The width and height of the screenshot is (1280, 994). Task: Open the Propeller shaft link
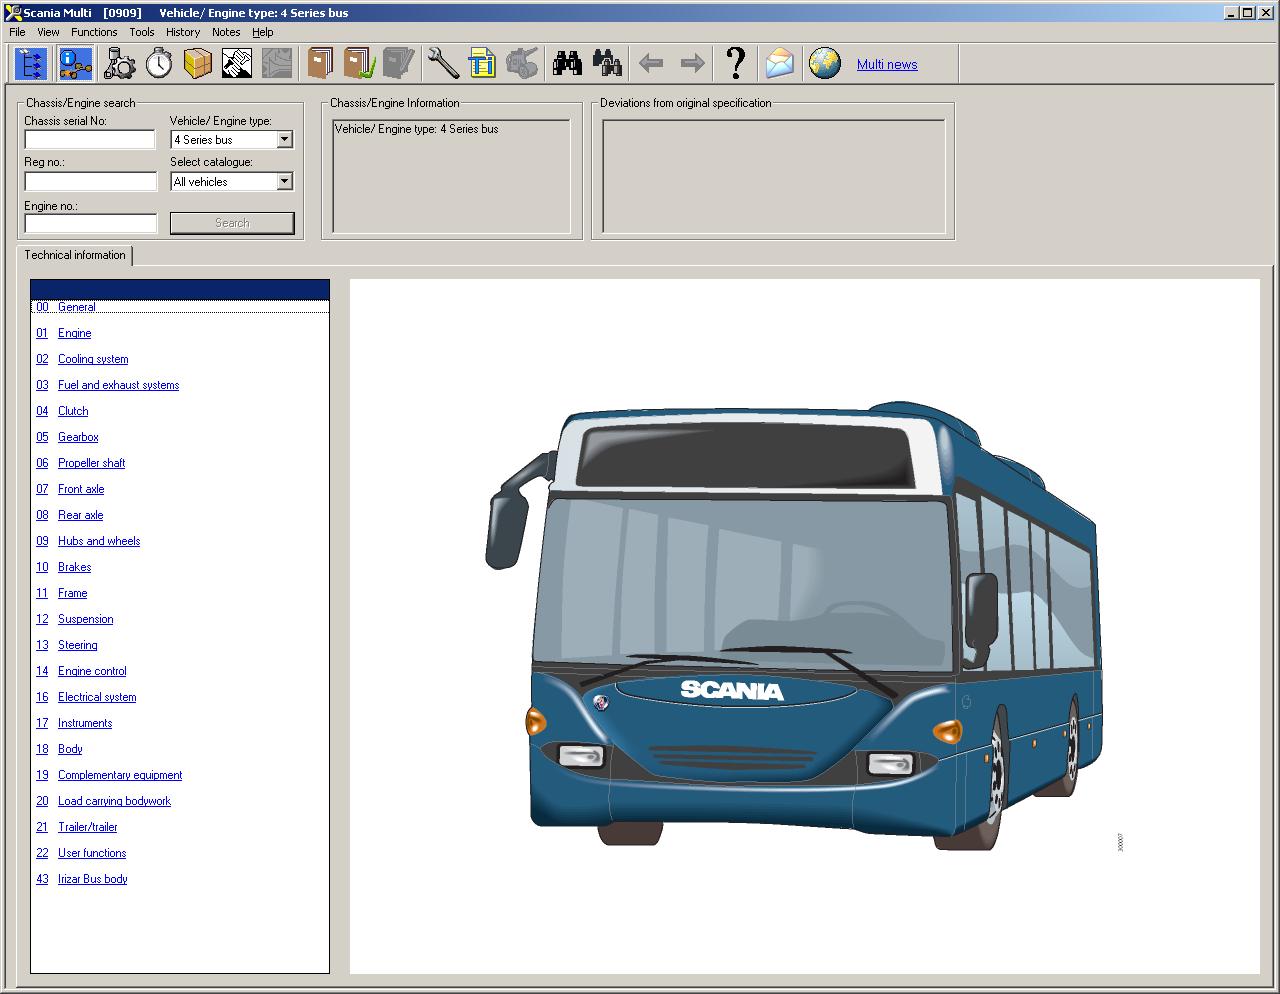(92, 463)
